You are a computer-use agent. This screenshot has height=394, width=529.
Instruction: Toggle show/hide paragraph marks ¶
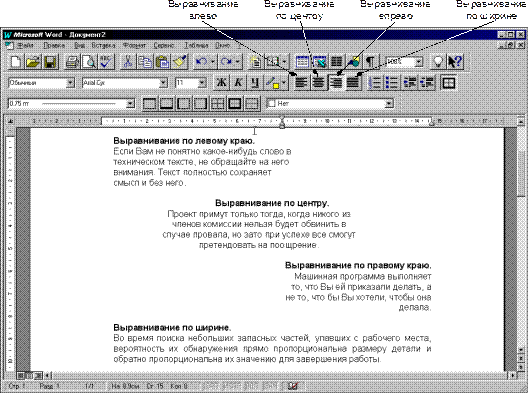tap(371, 62)
